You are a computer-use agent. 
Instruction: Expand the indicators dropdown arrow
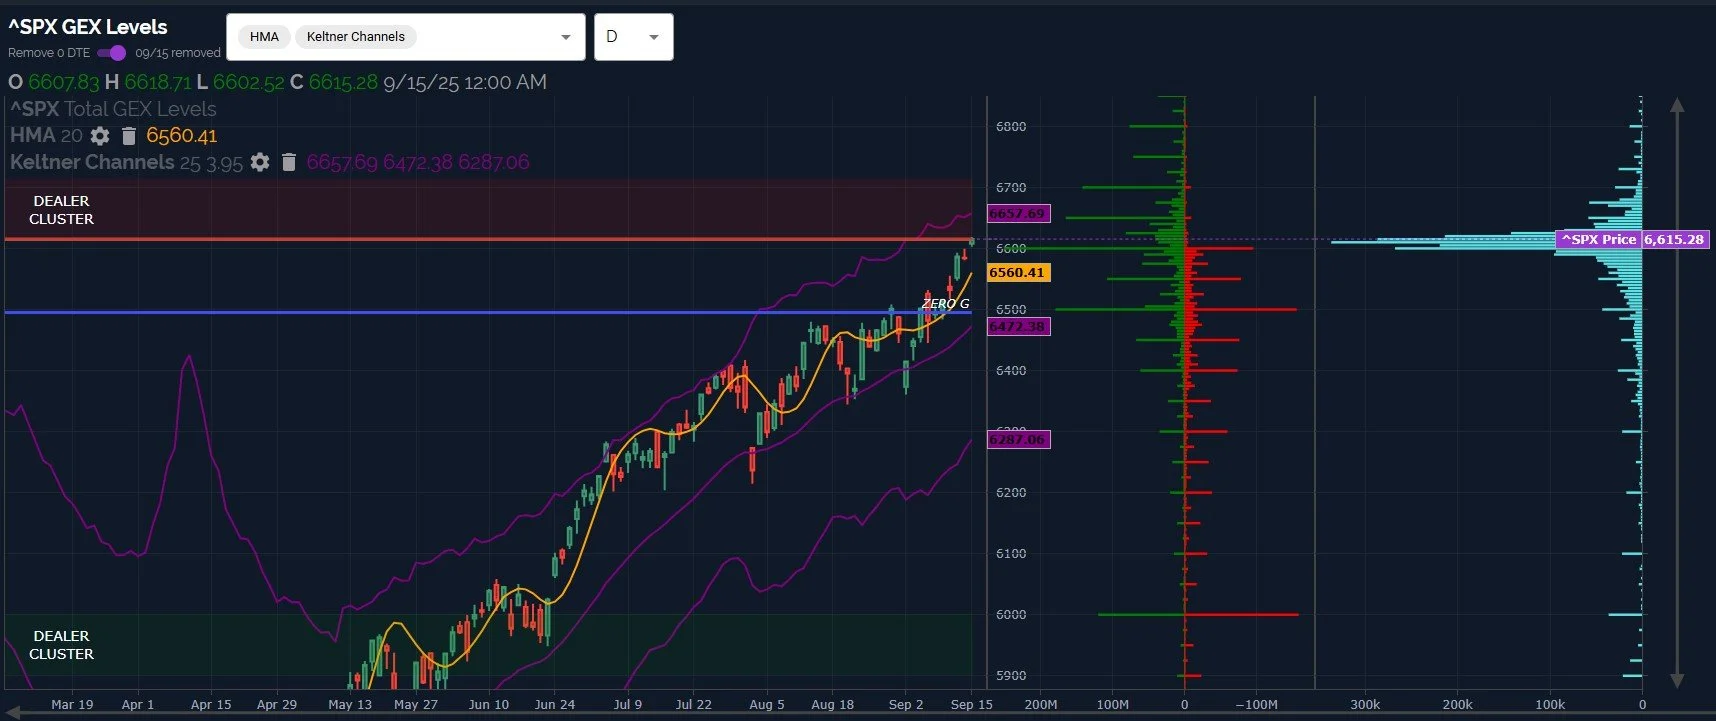(566, 37)
